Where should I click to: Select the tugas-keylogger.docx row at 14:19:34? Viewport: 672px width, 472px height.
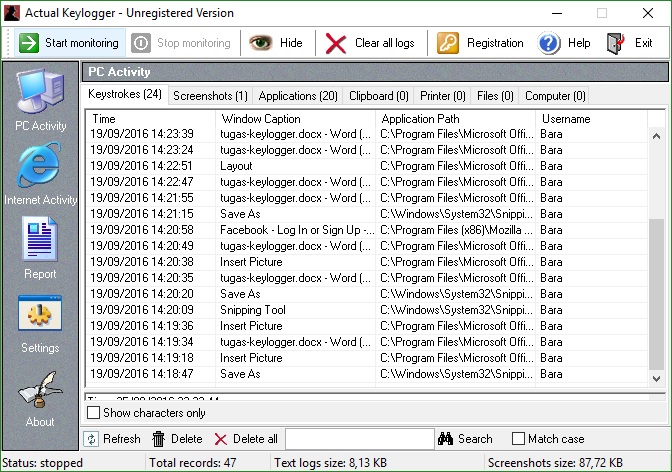coord(367,342)
